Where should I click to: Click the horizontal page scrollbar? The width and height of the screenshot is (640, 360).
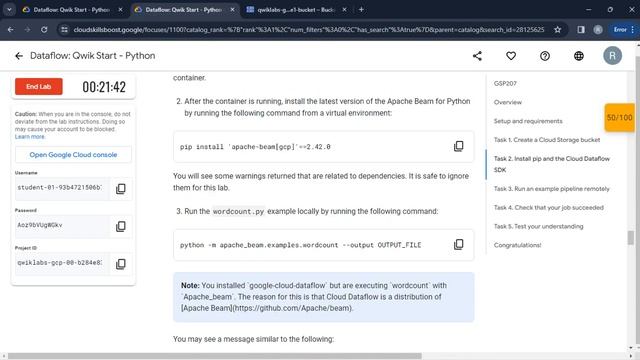pos(215,356)
